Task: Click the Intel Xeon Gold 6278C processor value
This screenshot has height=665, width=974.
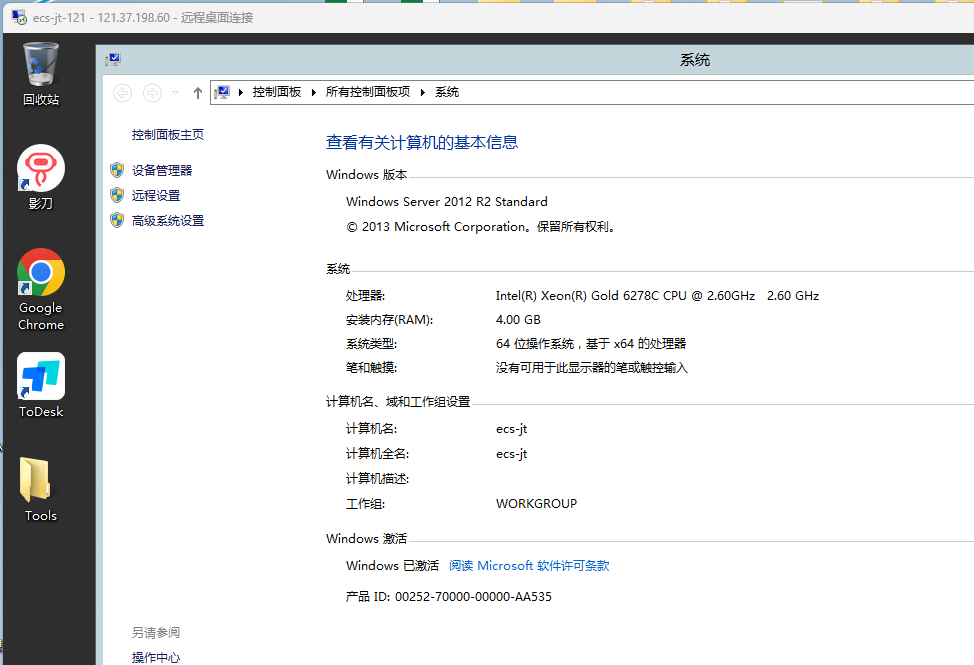Action: tap(657, 296)
